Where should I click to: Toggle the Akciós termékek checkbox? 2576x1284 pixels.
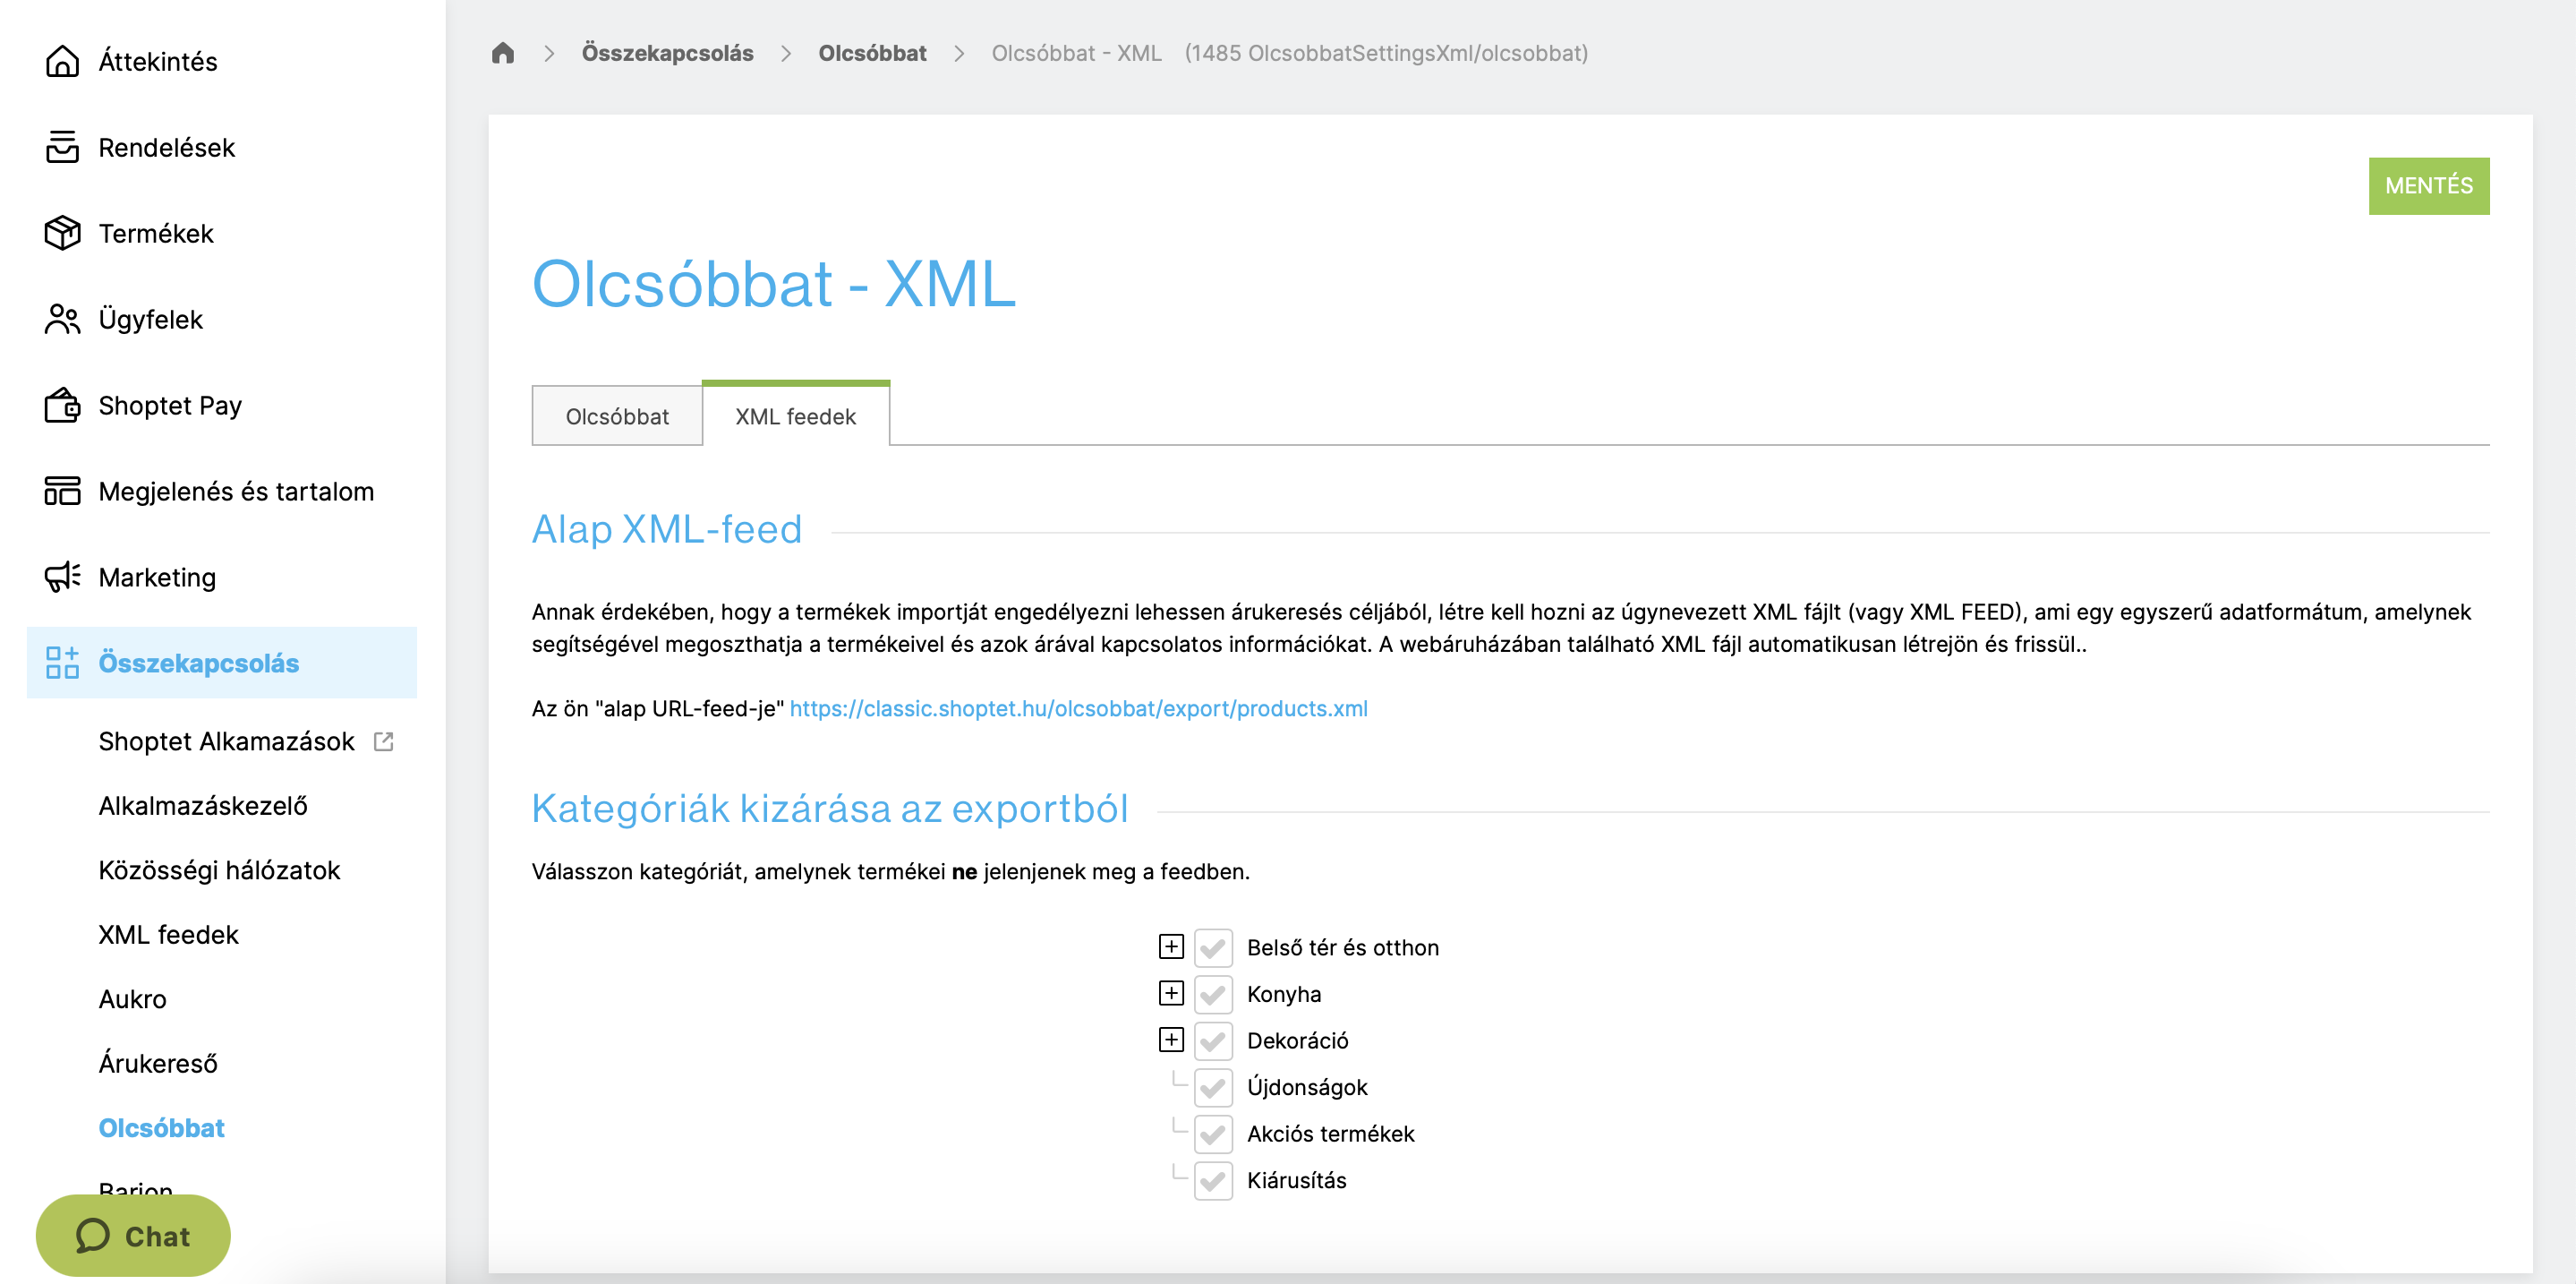pos(1213,1134)
